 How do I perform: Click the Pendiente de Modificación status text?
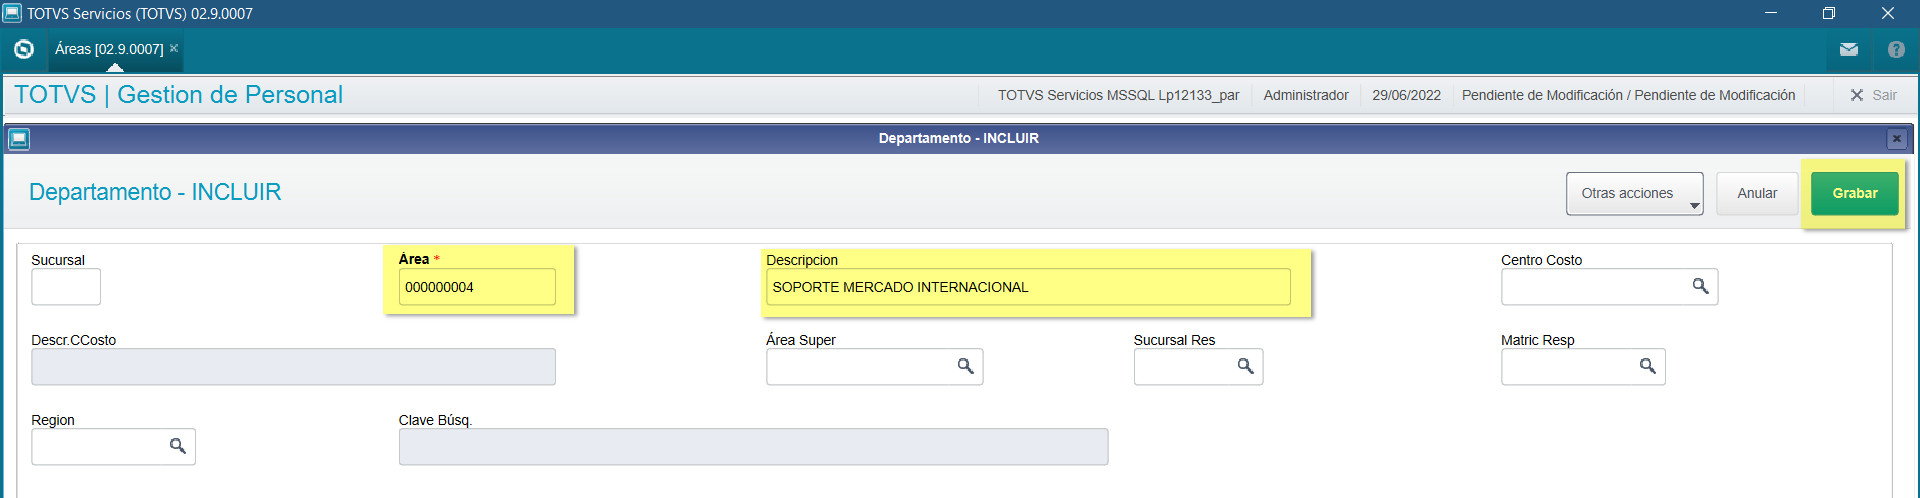1628,95
